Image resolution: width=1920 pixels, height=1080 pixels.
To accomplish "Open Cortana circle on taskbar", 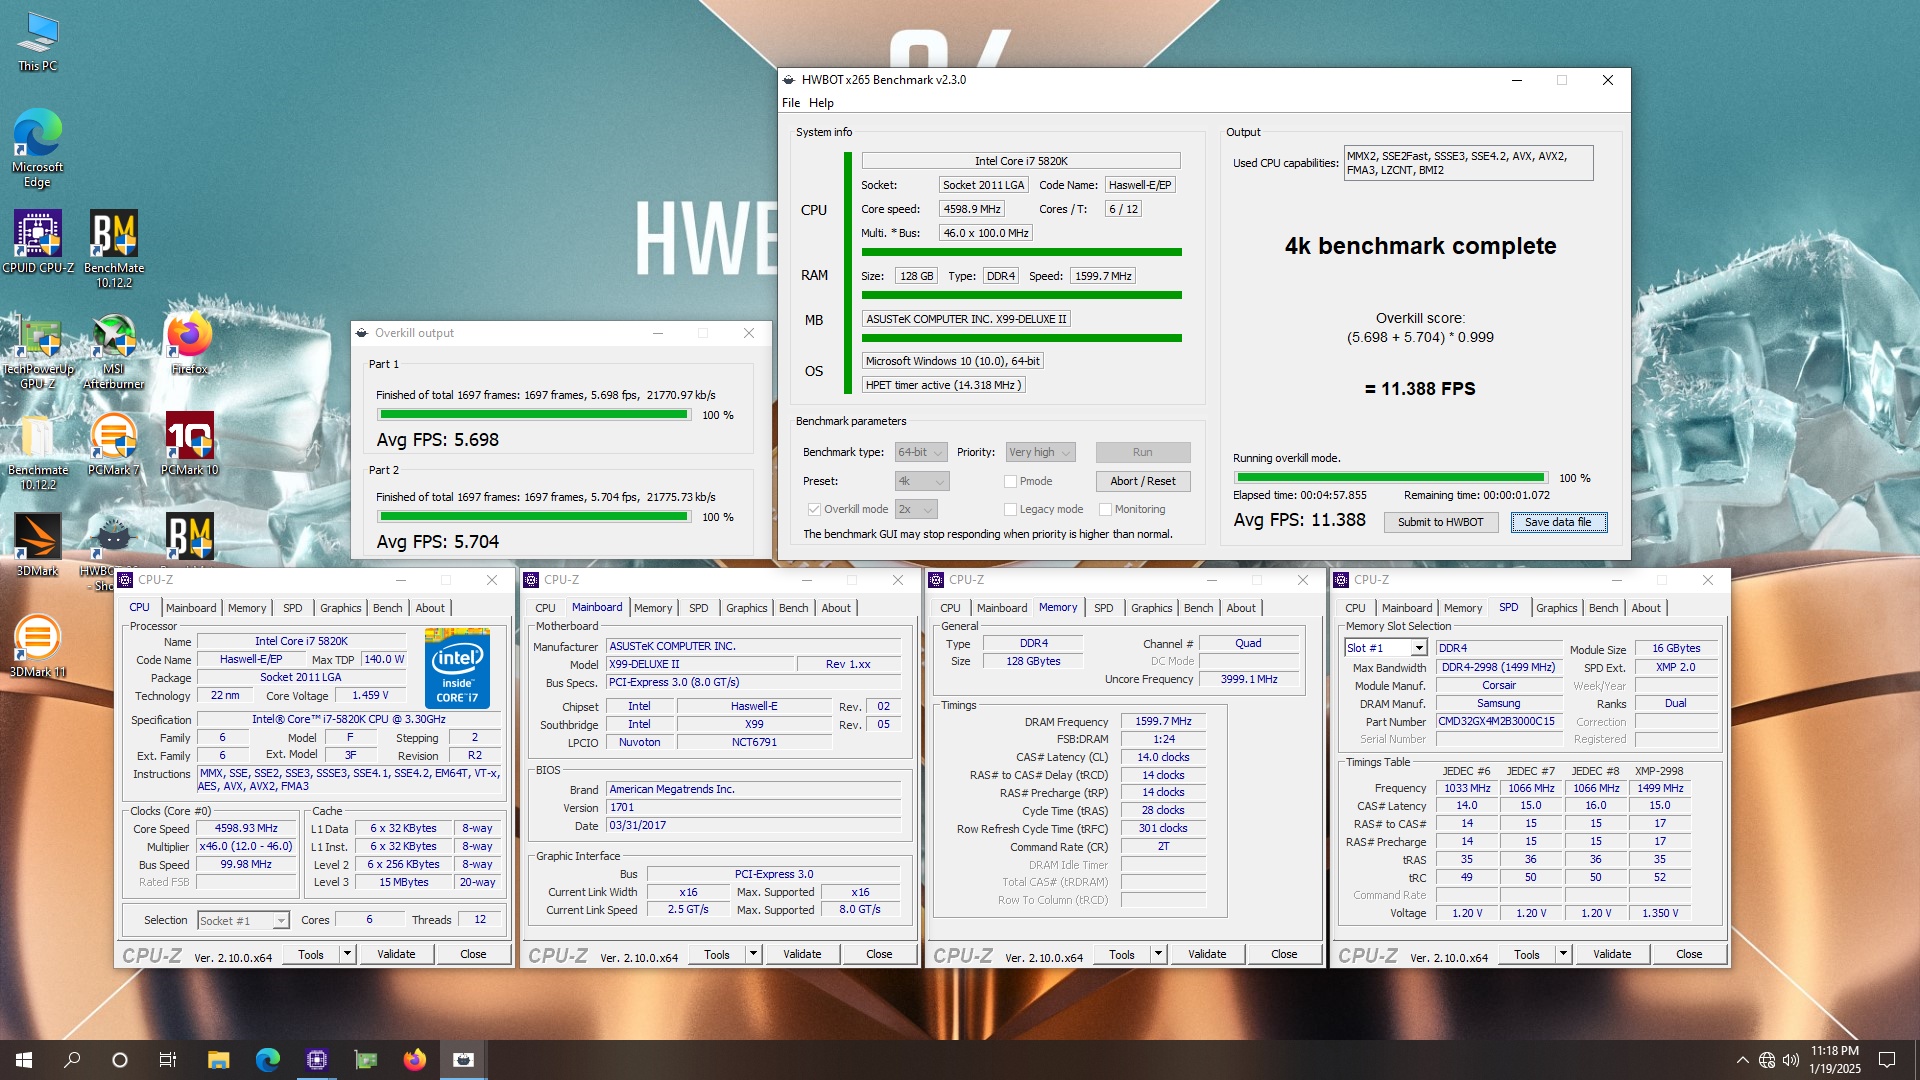I will [120, 1060].
